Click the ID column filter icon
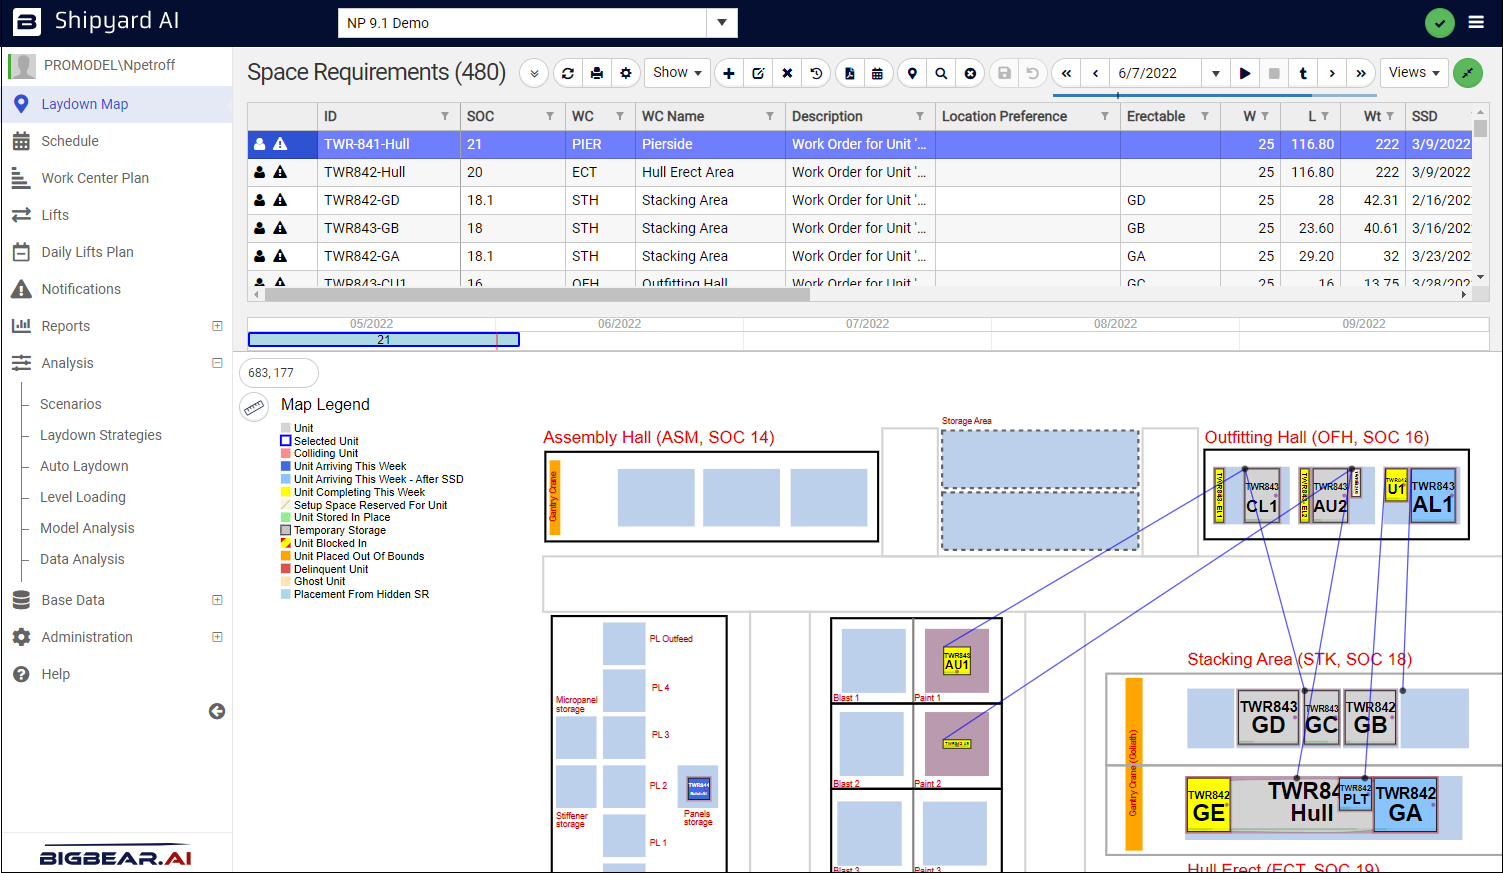Viewport: 1503px width, 873px height. click(445, 116)
